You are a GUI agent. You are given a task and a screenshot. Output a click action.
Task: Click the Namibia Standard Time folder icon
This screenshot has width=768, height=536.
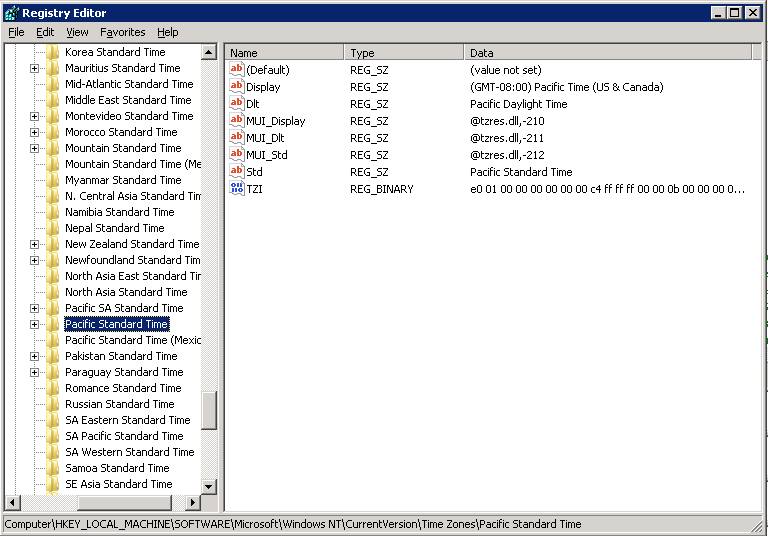tap(52, 212)
